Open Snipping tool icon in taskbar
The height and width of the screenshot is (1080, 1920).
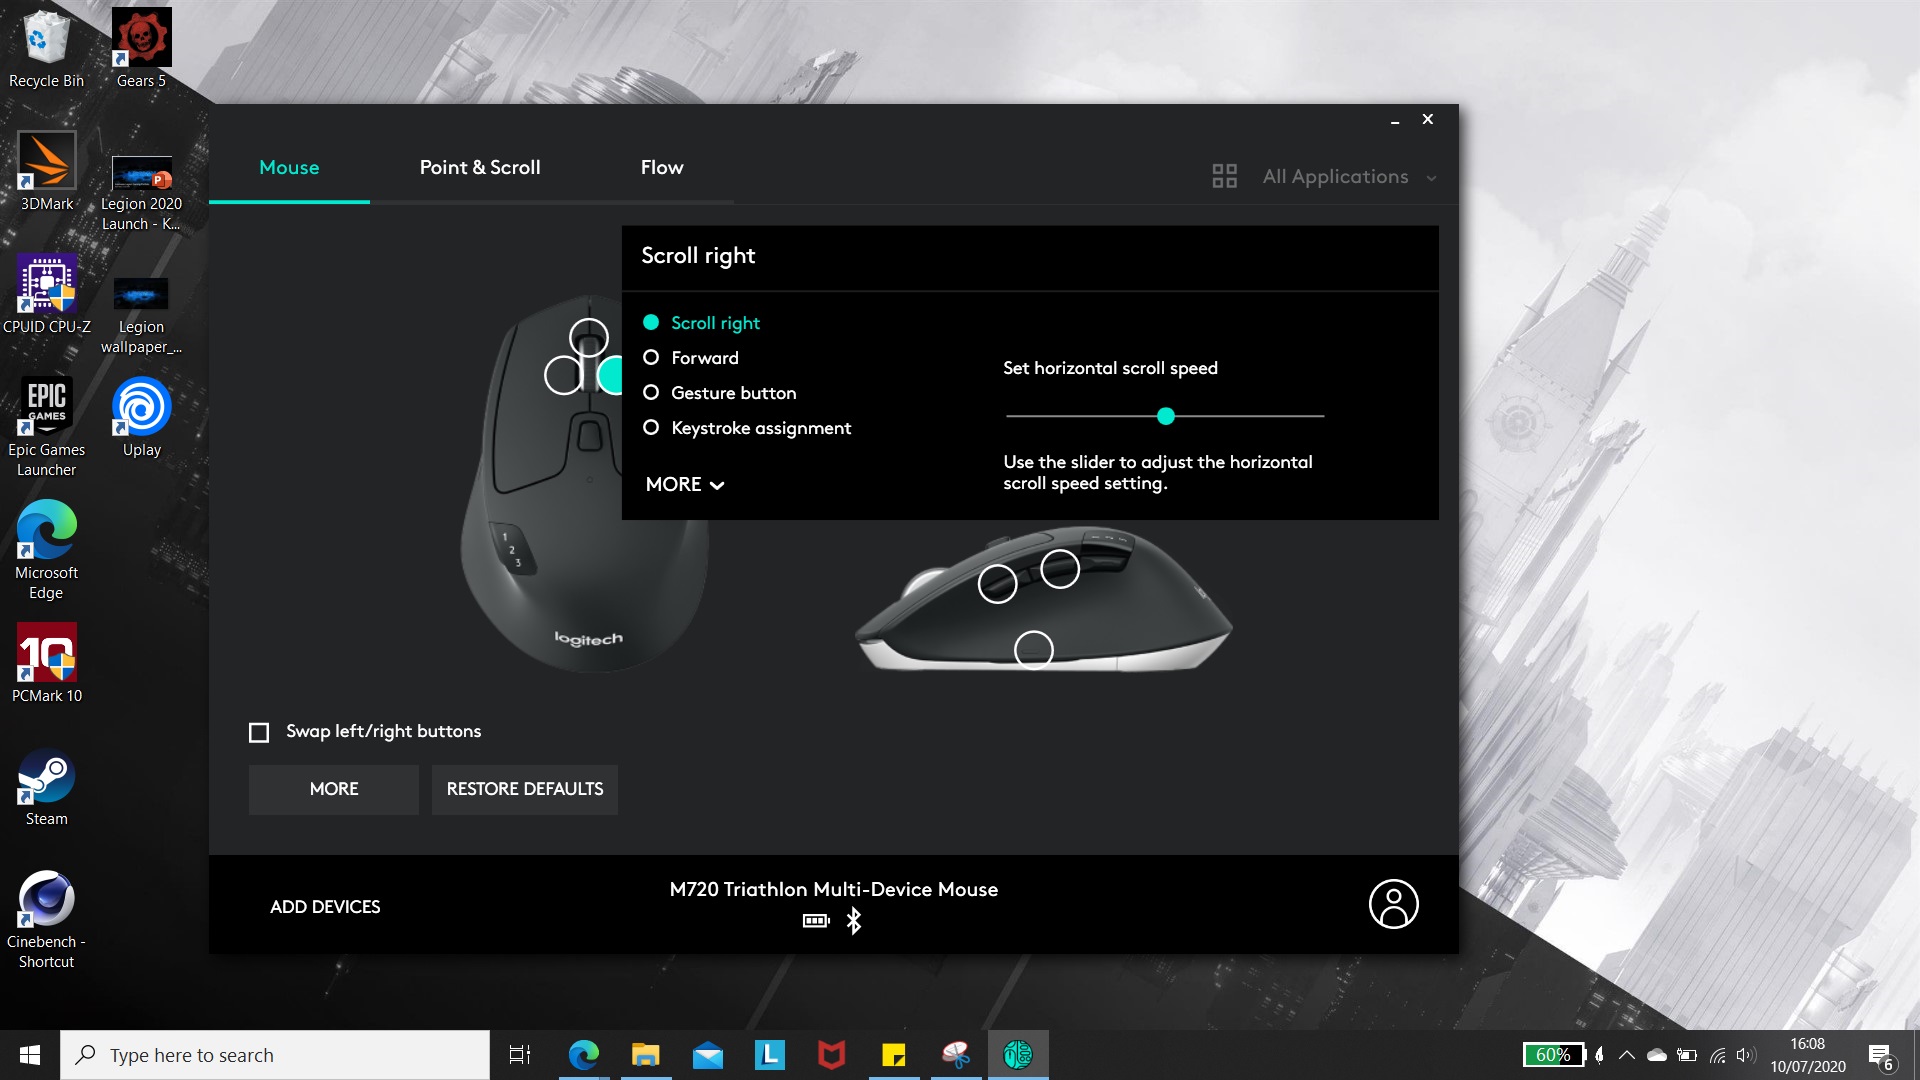point(956,1054)
